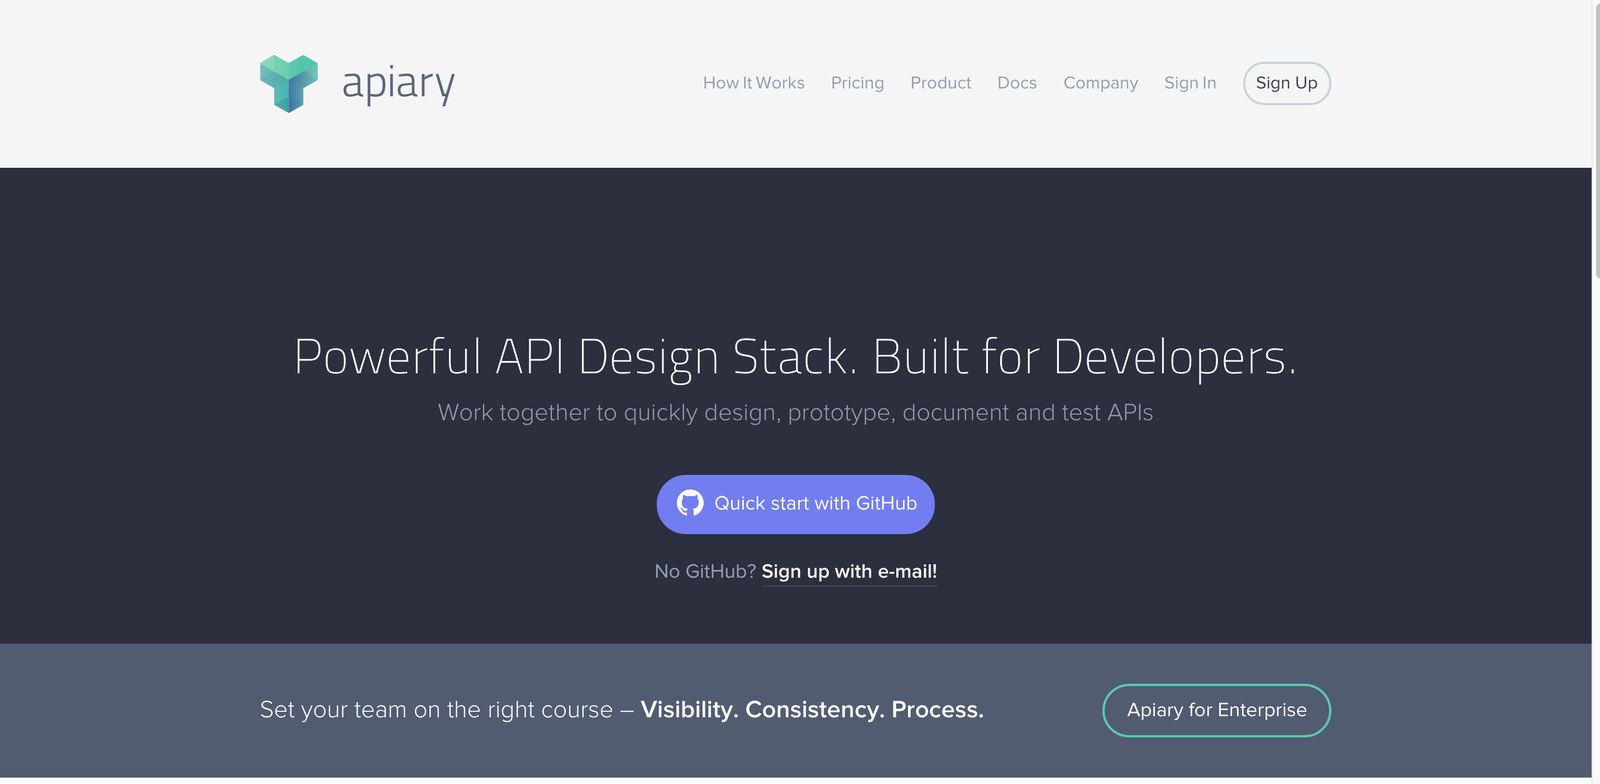
Task: Open the How It Works page
Action: [x=754, y=83]
